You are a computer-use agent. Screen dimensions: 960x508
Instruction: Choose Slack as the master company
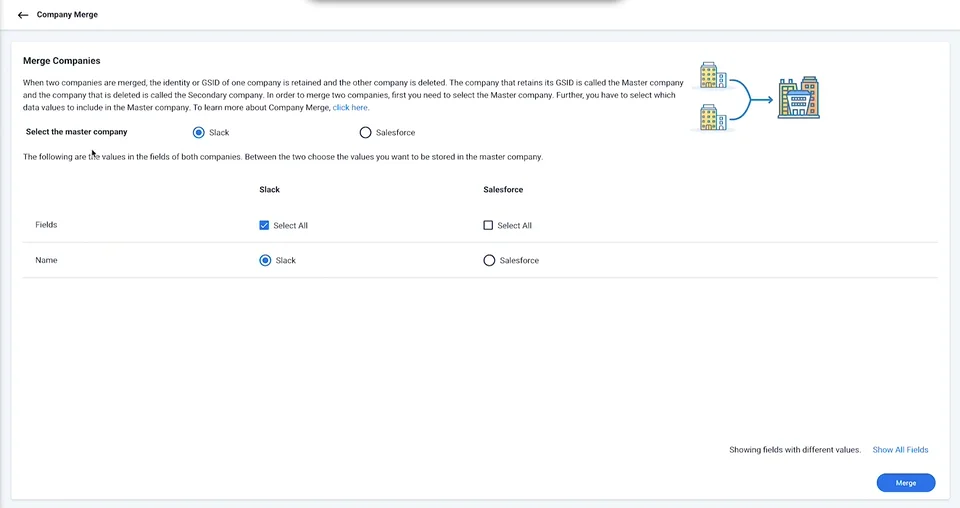coord(199,132)
